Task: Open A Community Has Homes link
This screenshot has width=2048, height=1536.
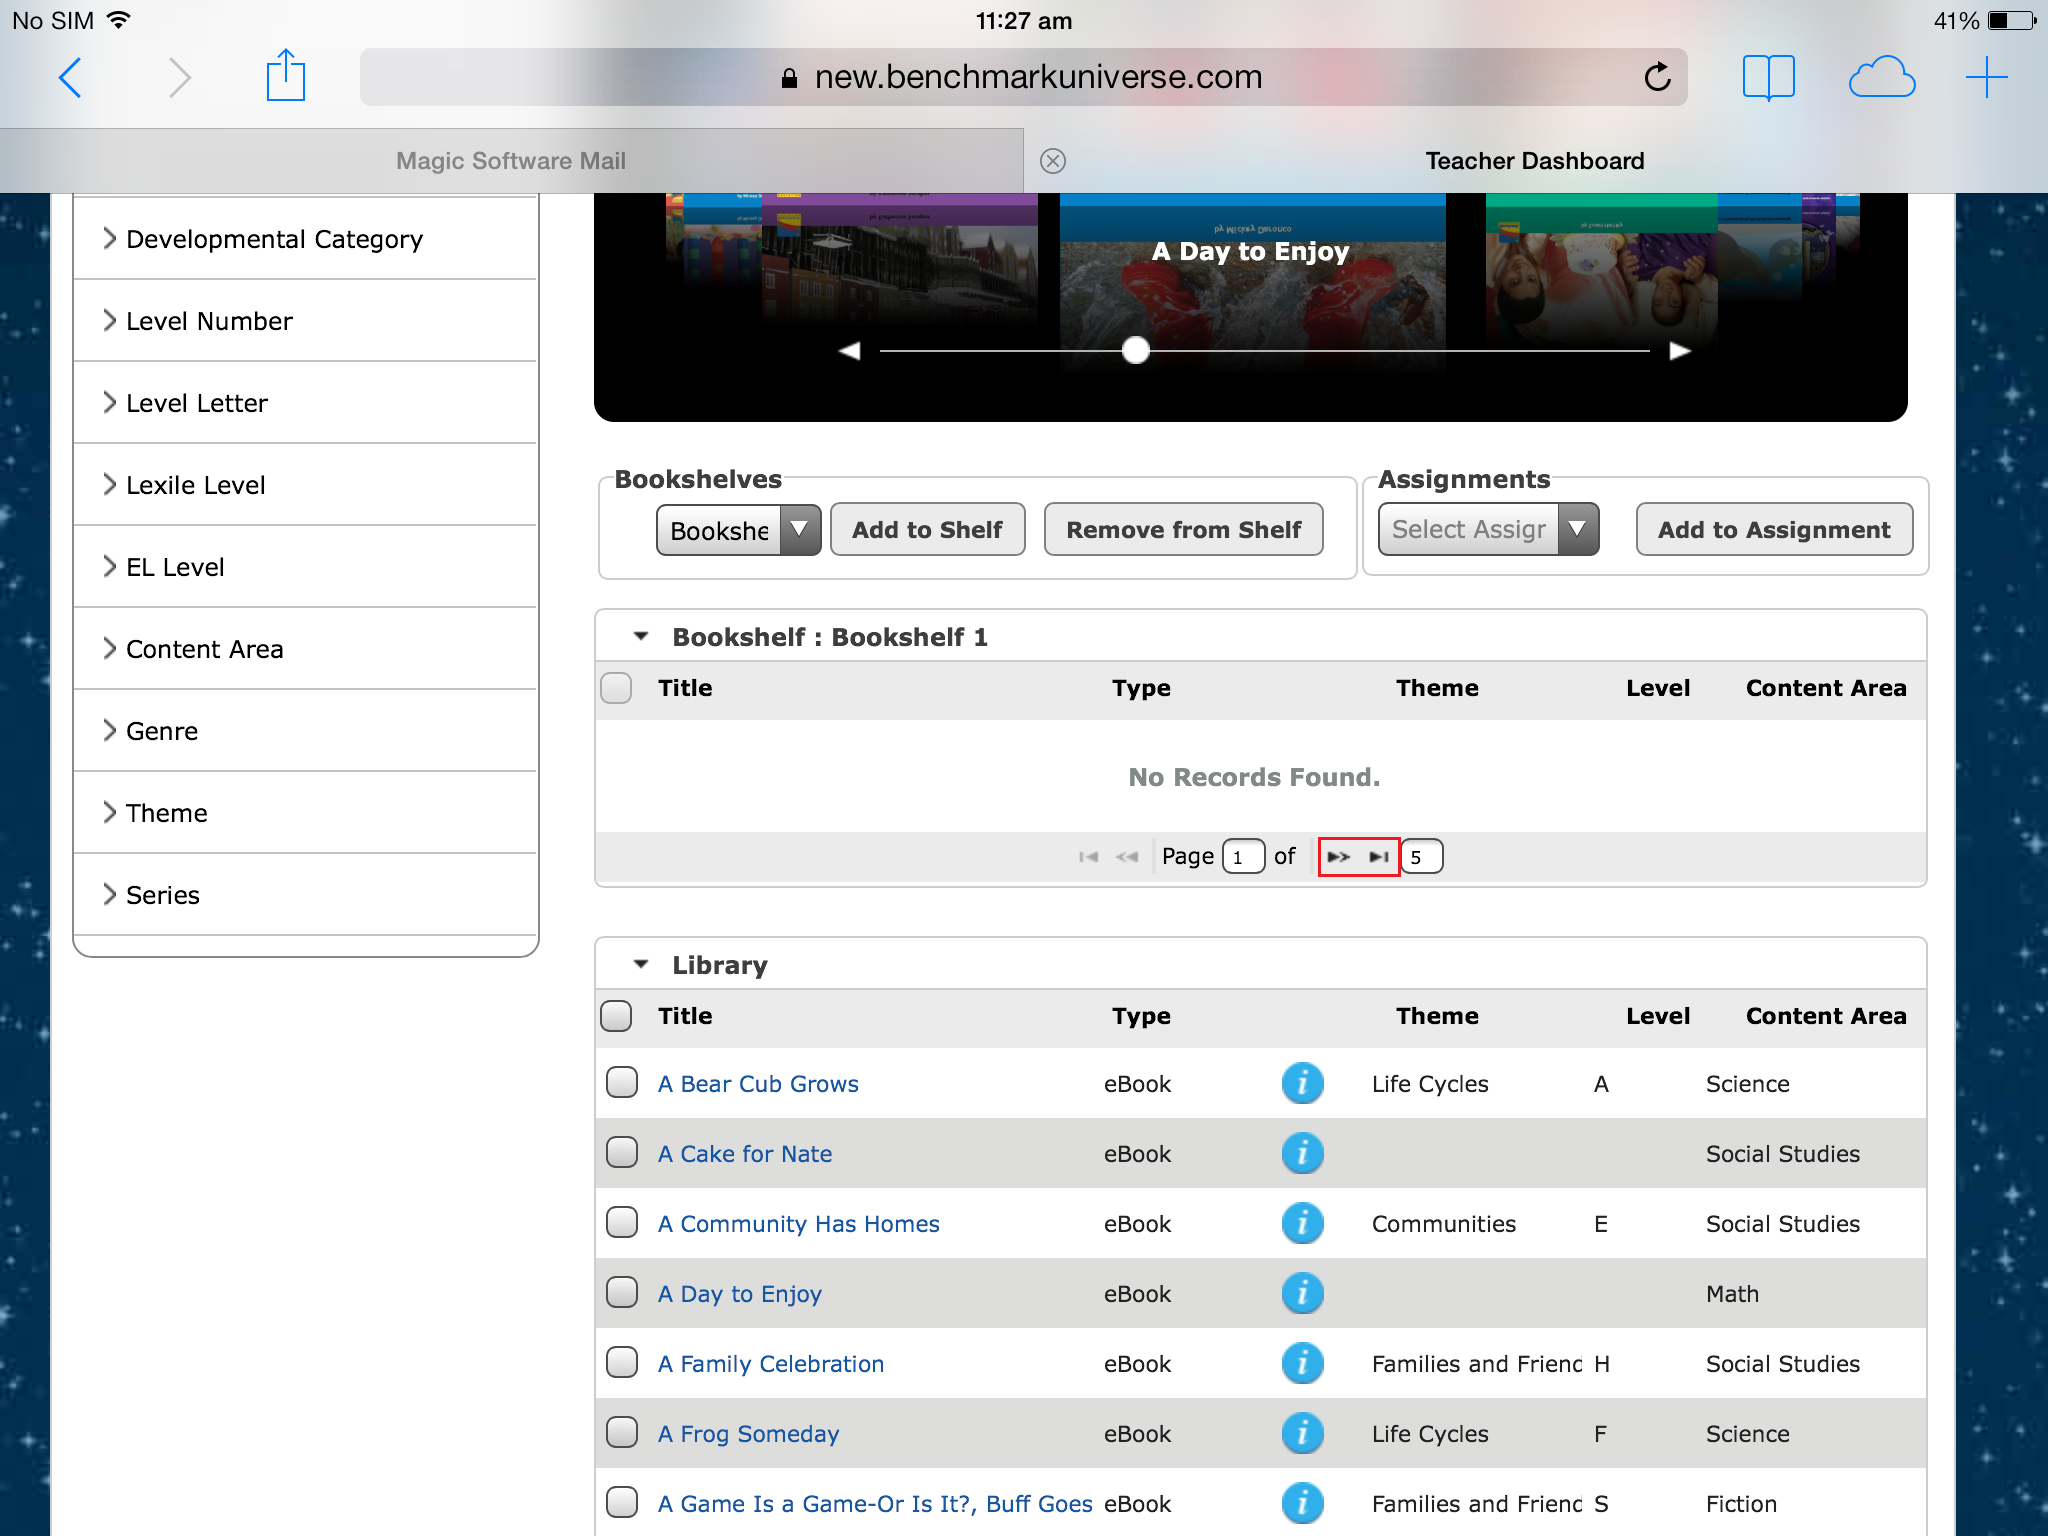Action: coord(799,1224)
